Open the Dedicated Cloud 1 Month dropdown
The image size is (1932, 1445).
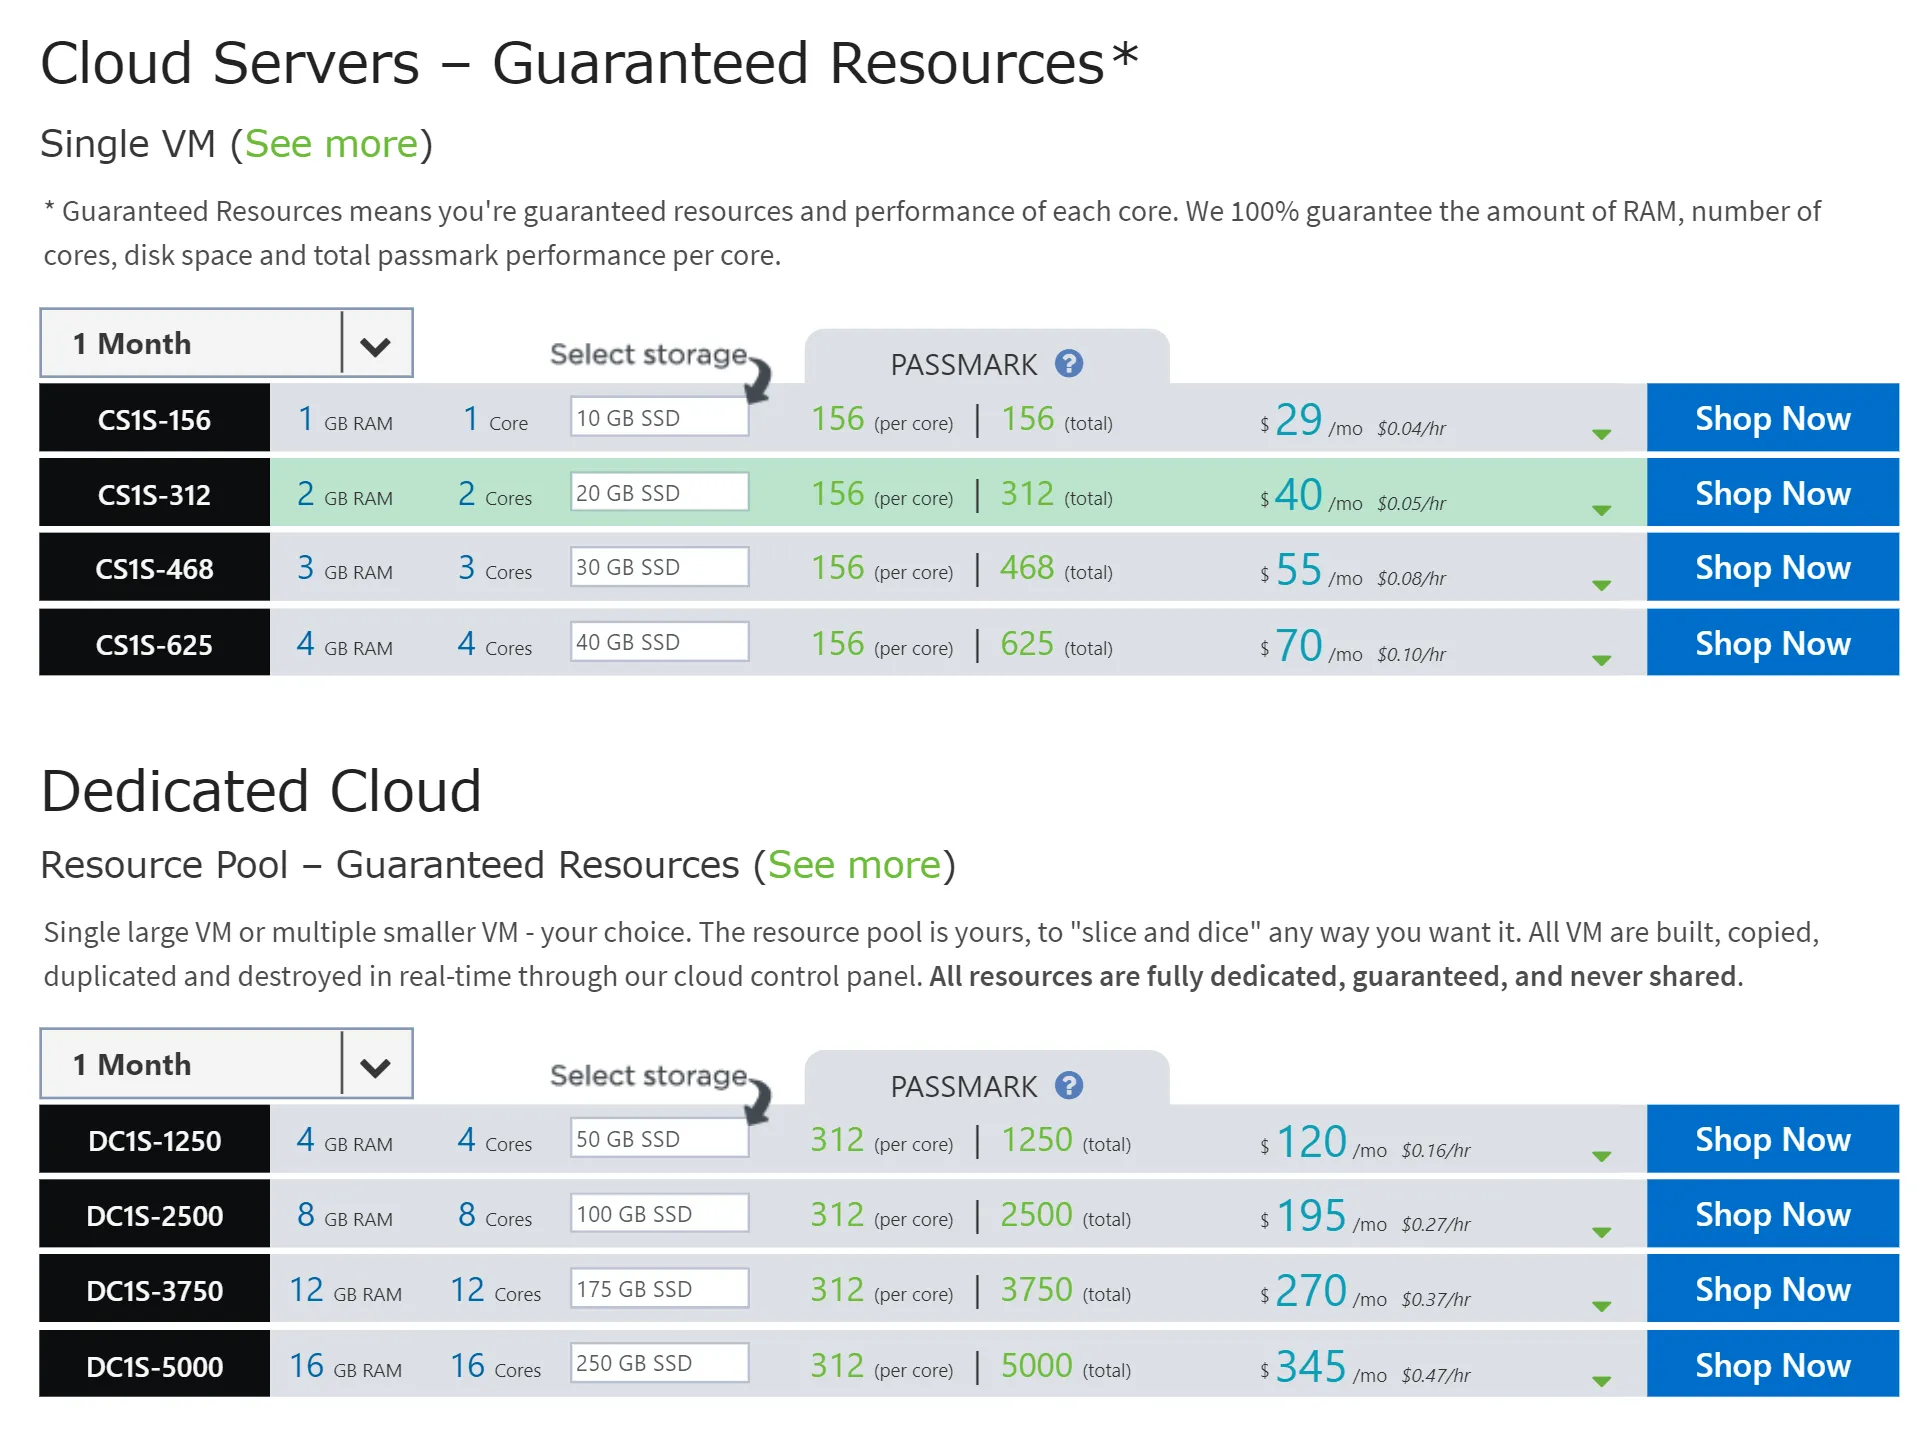click(226, 1064)
